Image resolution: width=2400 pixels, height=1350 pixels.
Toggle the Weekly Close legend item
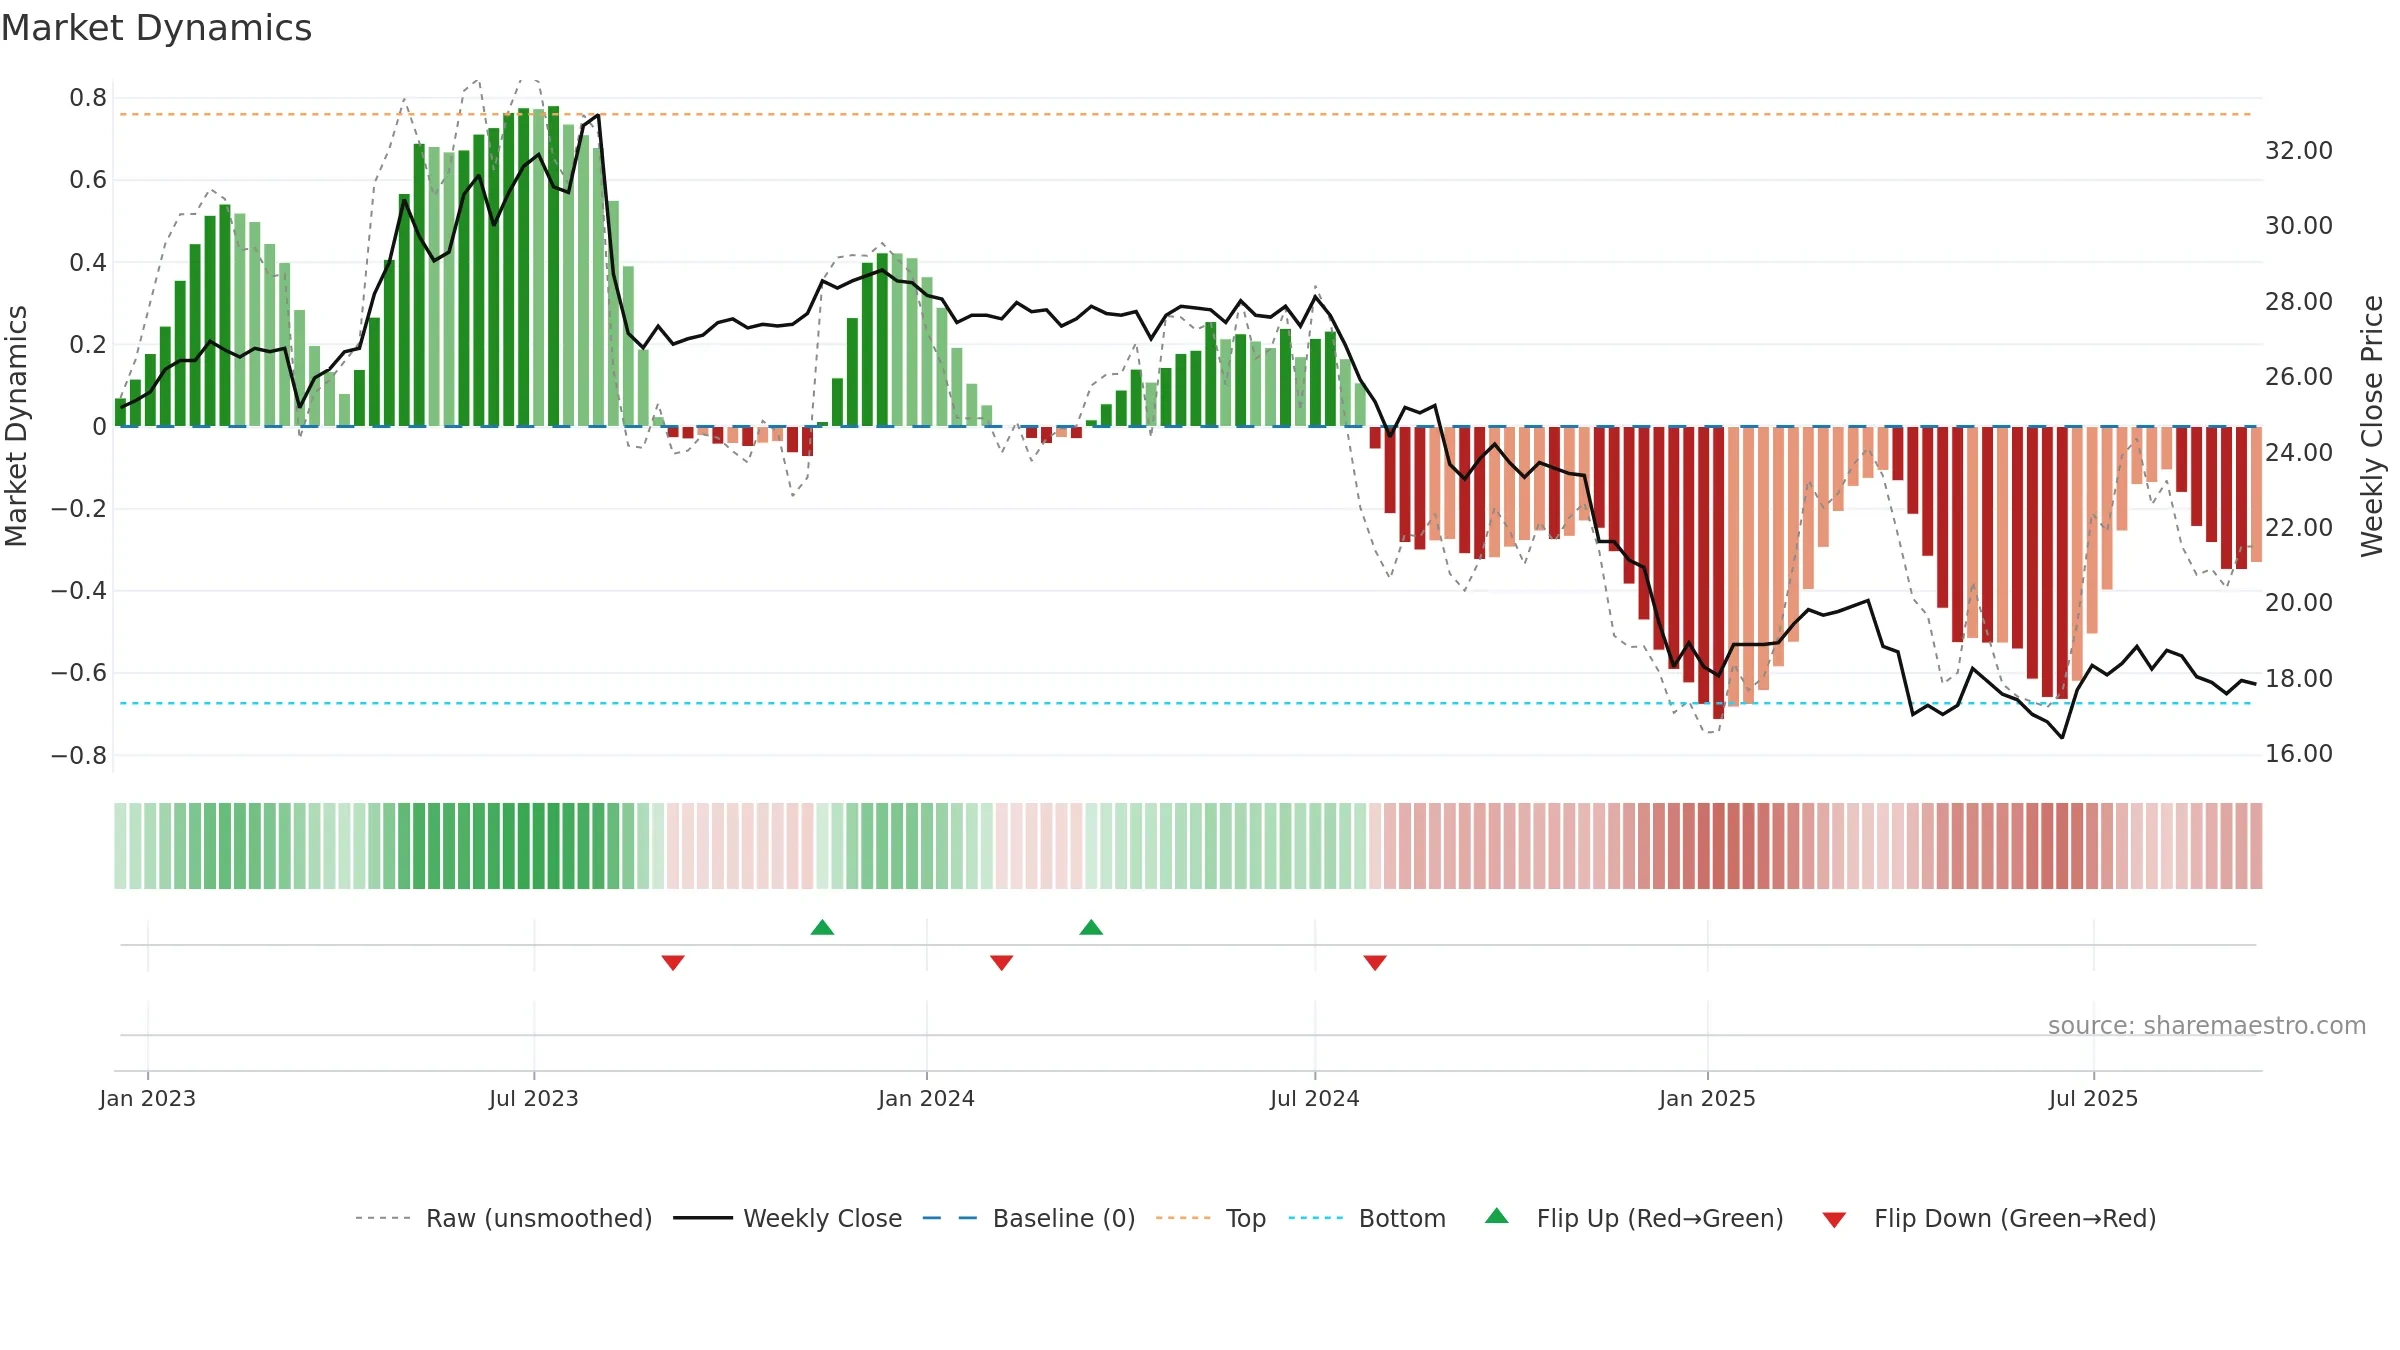coord(788,1218)
